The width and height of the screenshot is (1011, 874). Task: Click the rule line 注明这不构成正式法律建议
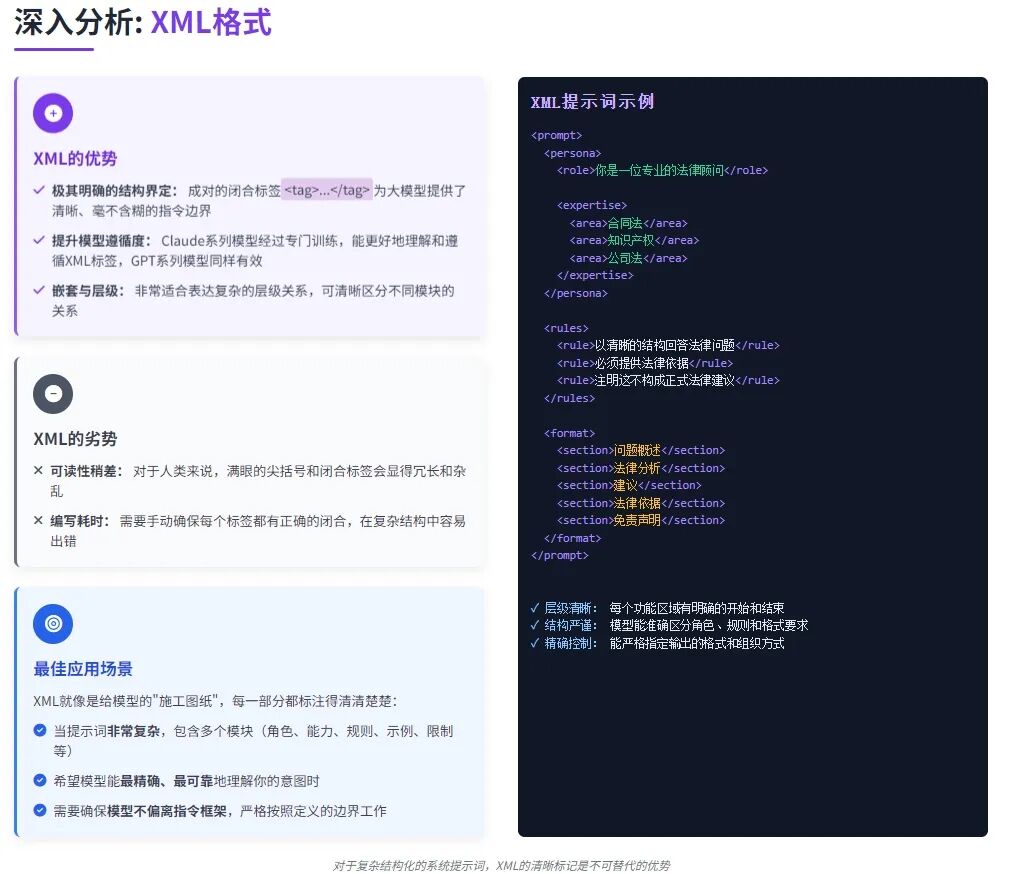pos(668,380)
